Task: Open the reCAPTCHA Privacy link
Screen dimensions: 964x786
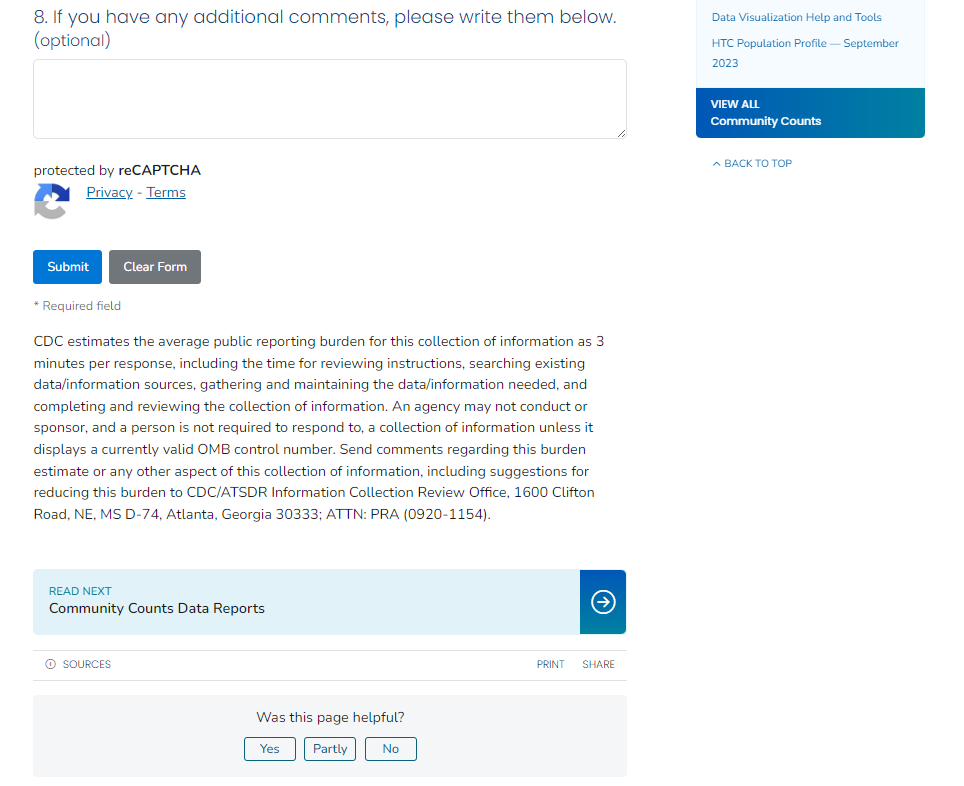Action: pyautogui.click(x=109, y=193)
